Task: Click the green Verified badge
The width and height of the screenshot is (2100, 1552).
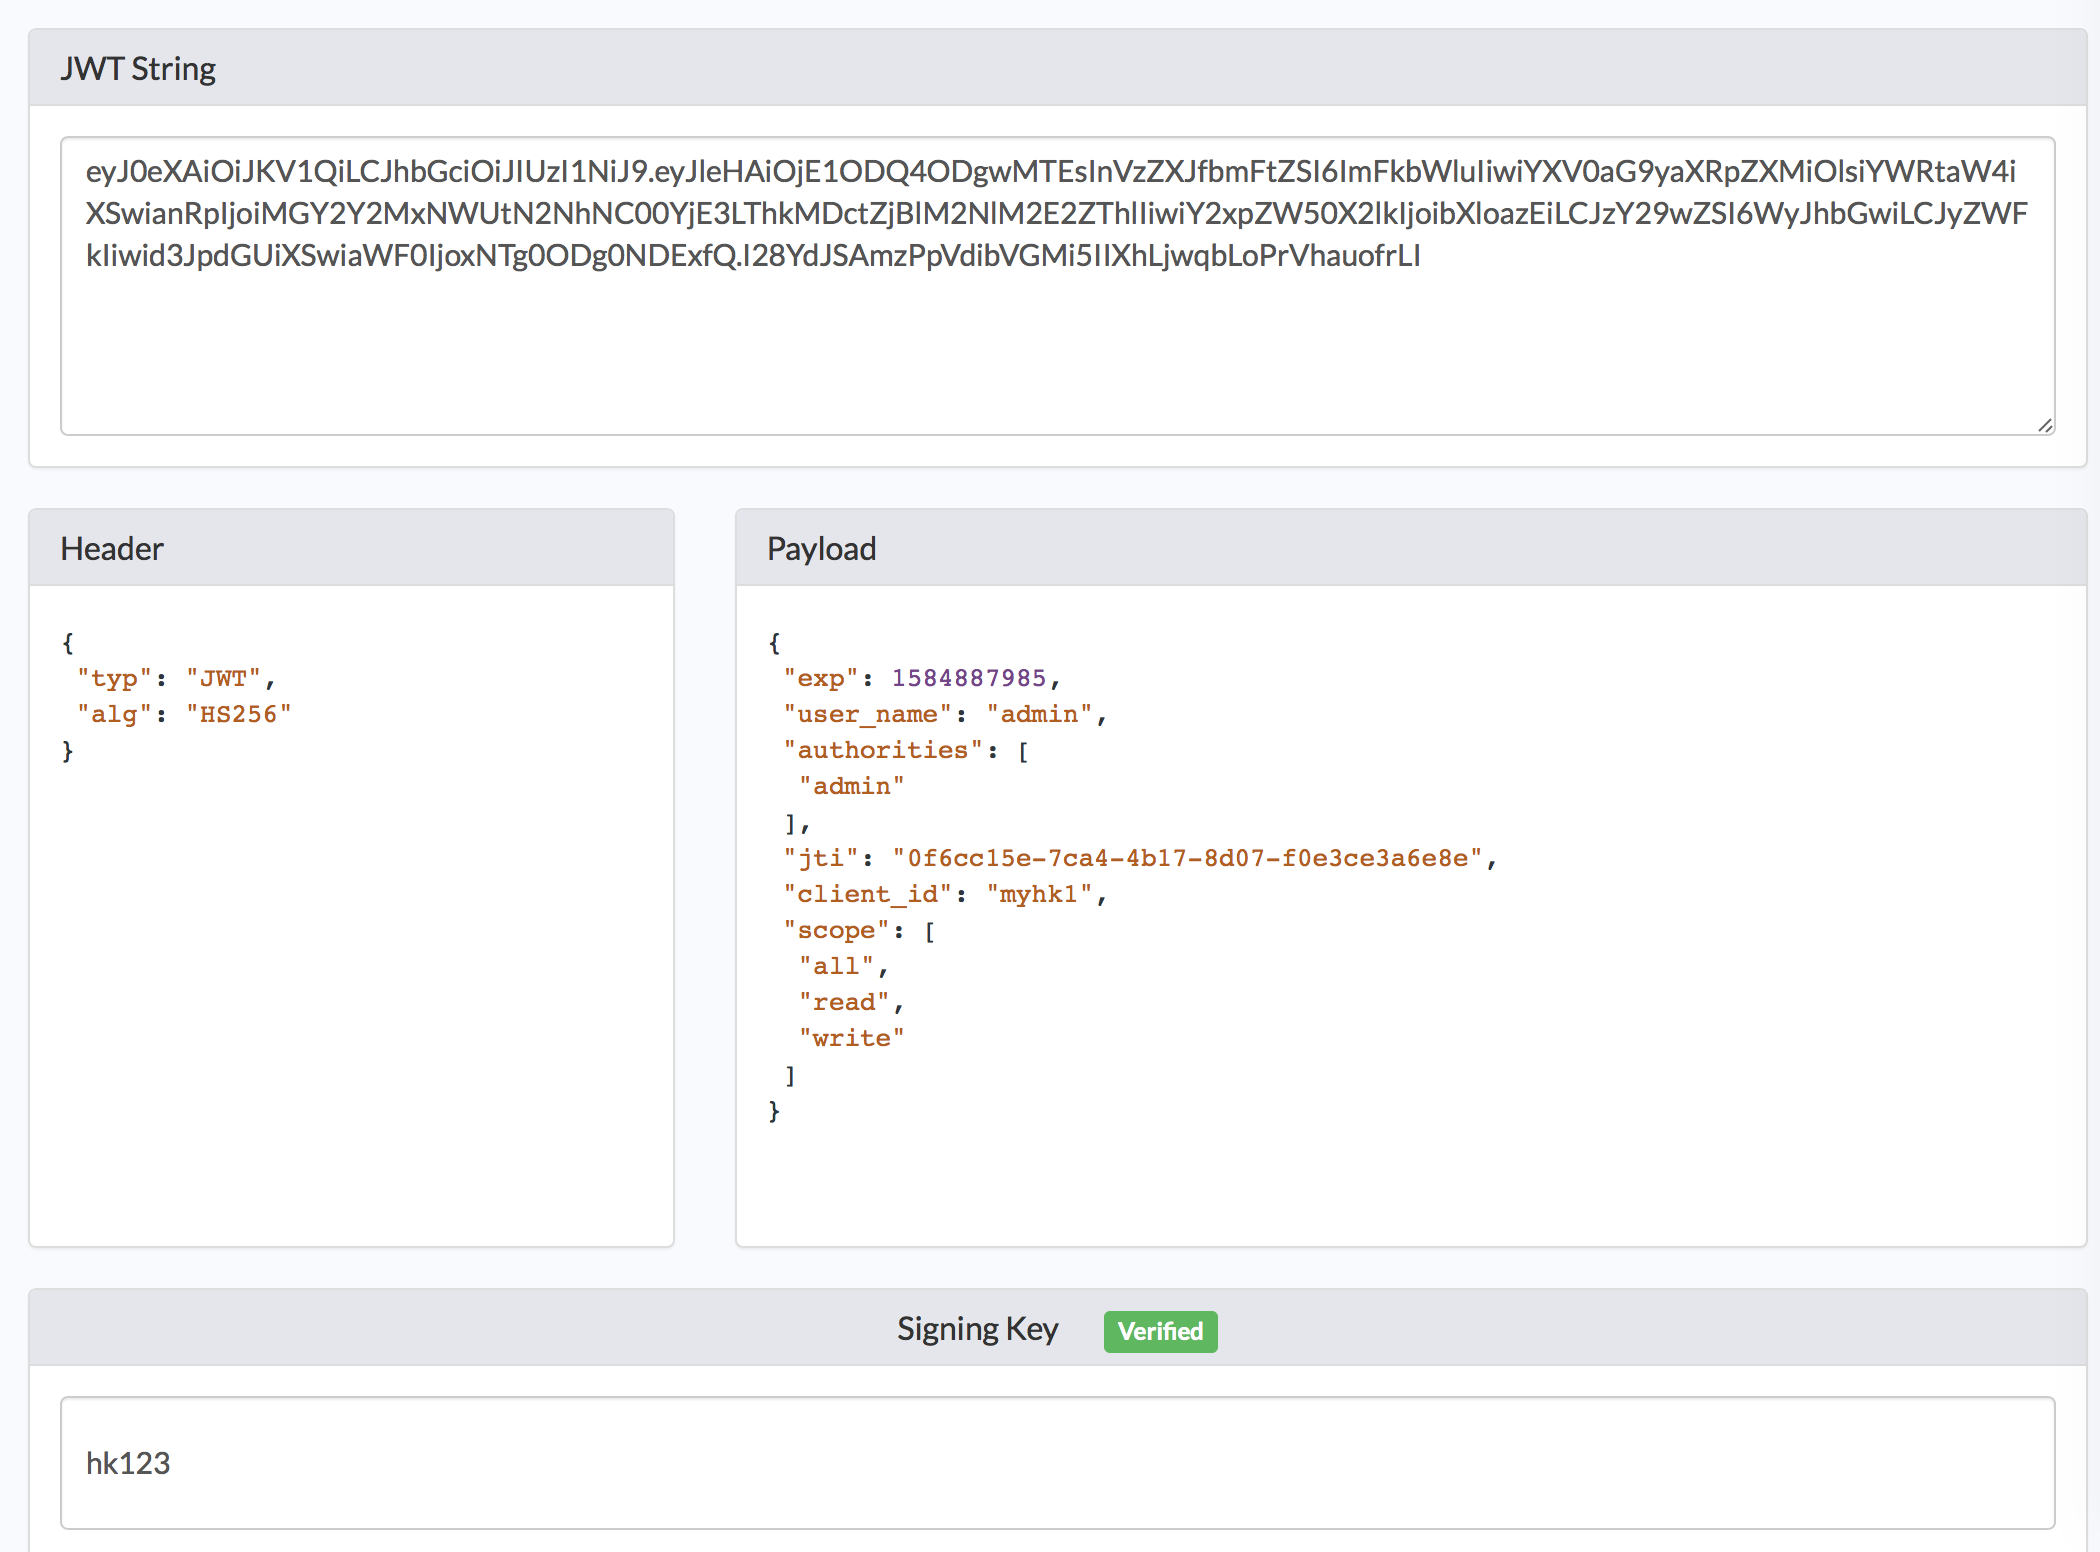Action: (x=1160, y=1331)
